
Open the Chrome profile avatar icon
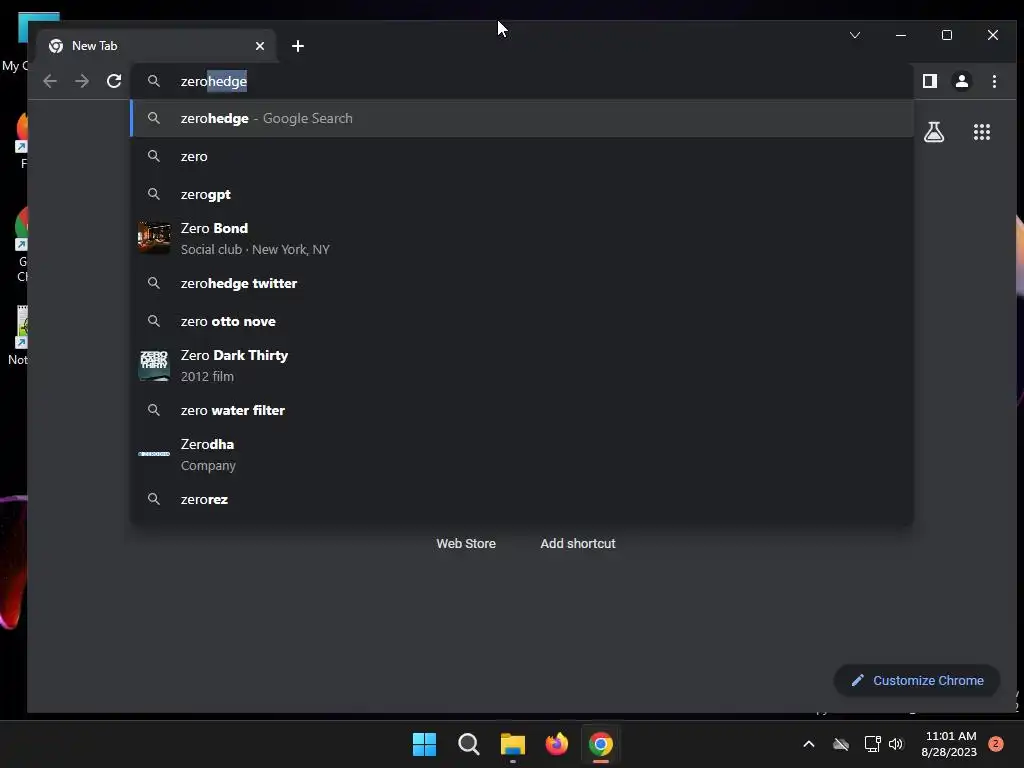coord(962,81)
